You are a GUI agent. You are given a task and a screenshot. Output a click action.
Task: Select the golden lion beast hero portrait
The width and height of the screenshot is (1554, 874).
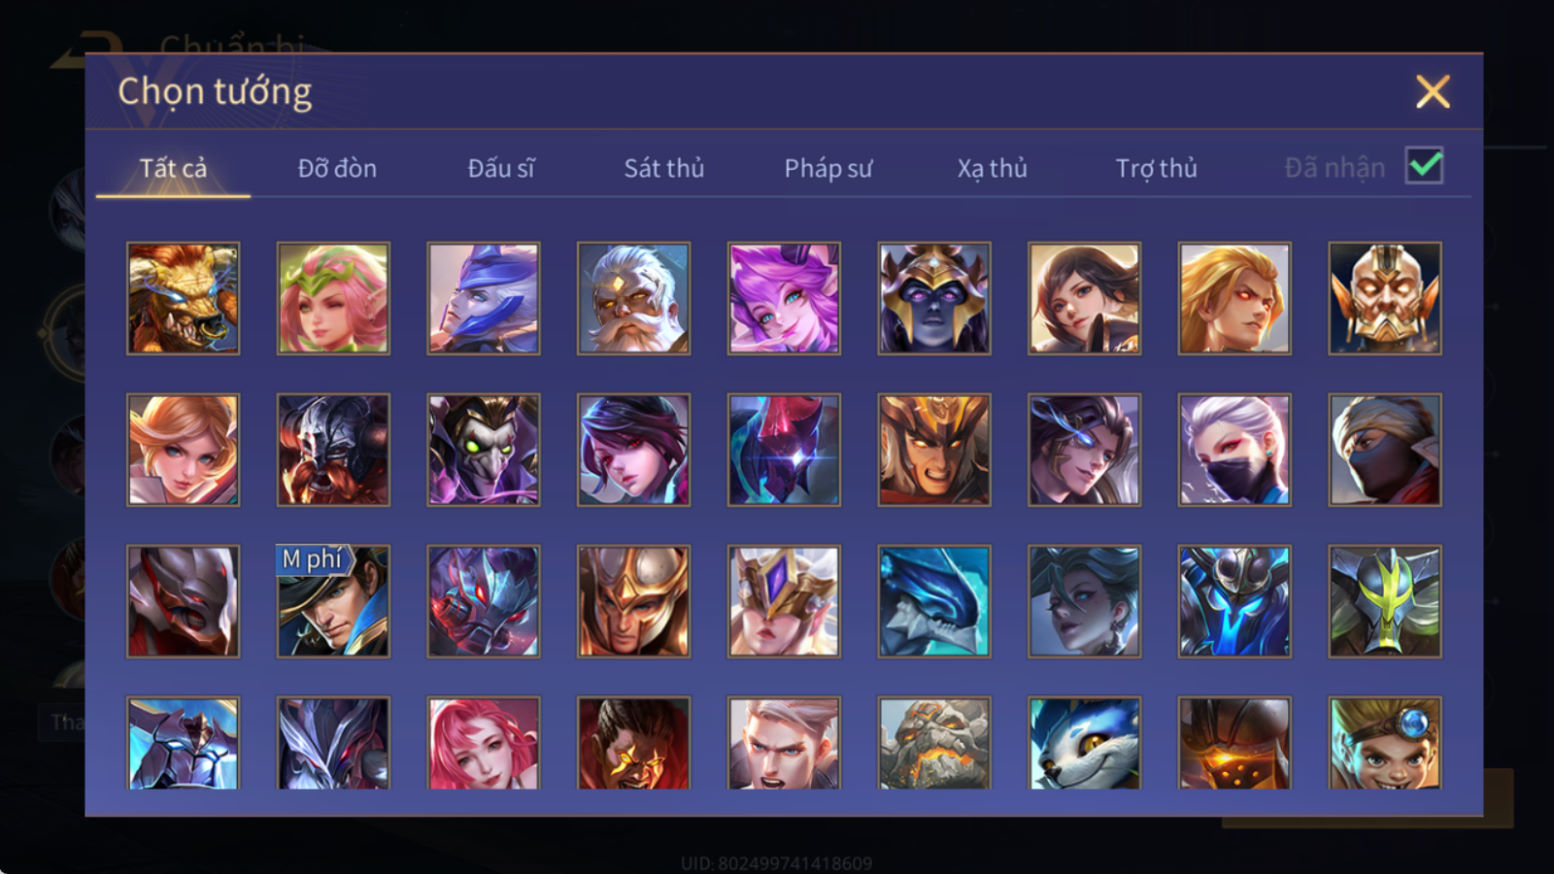183,298
